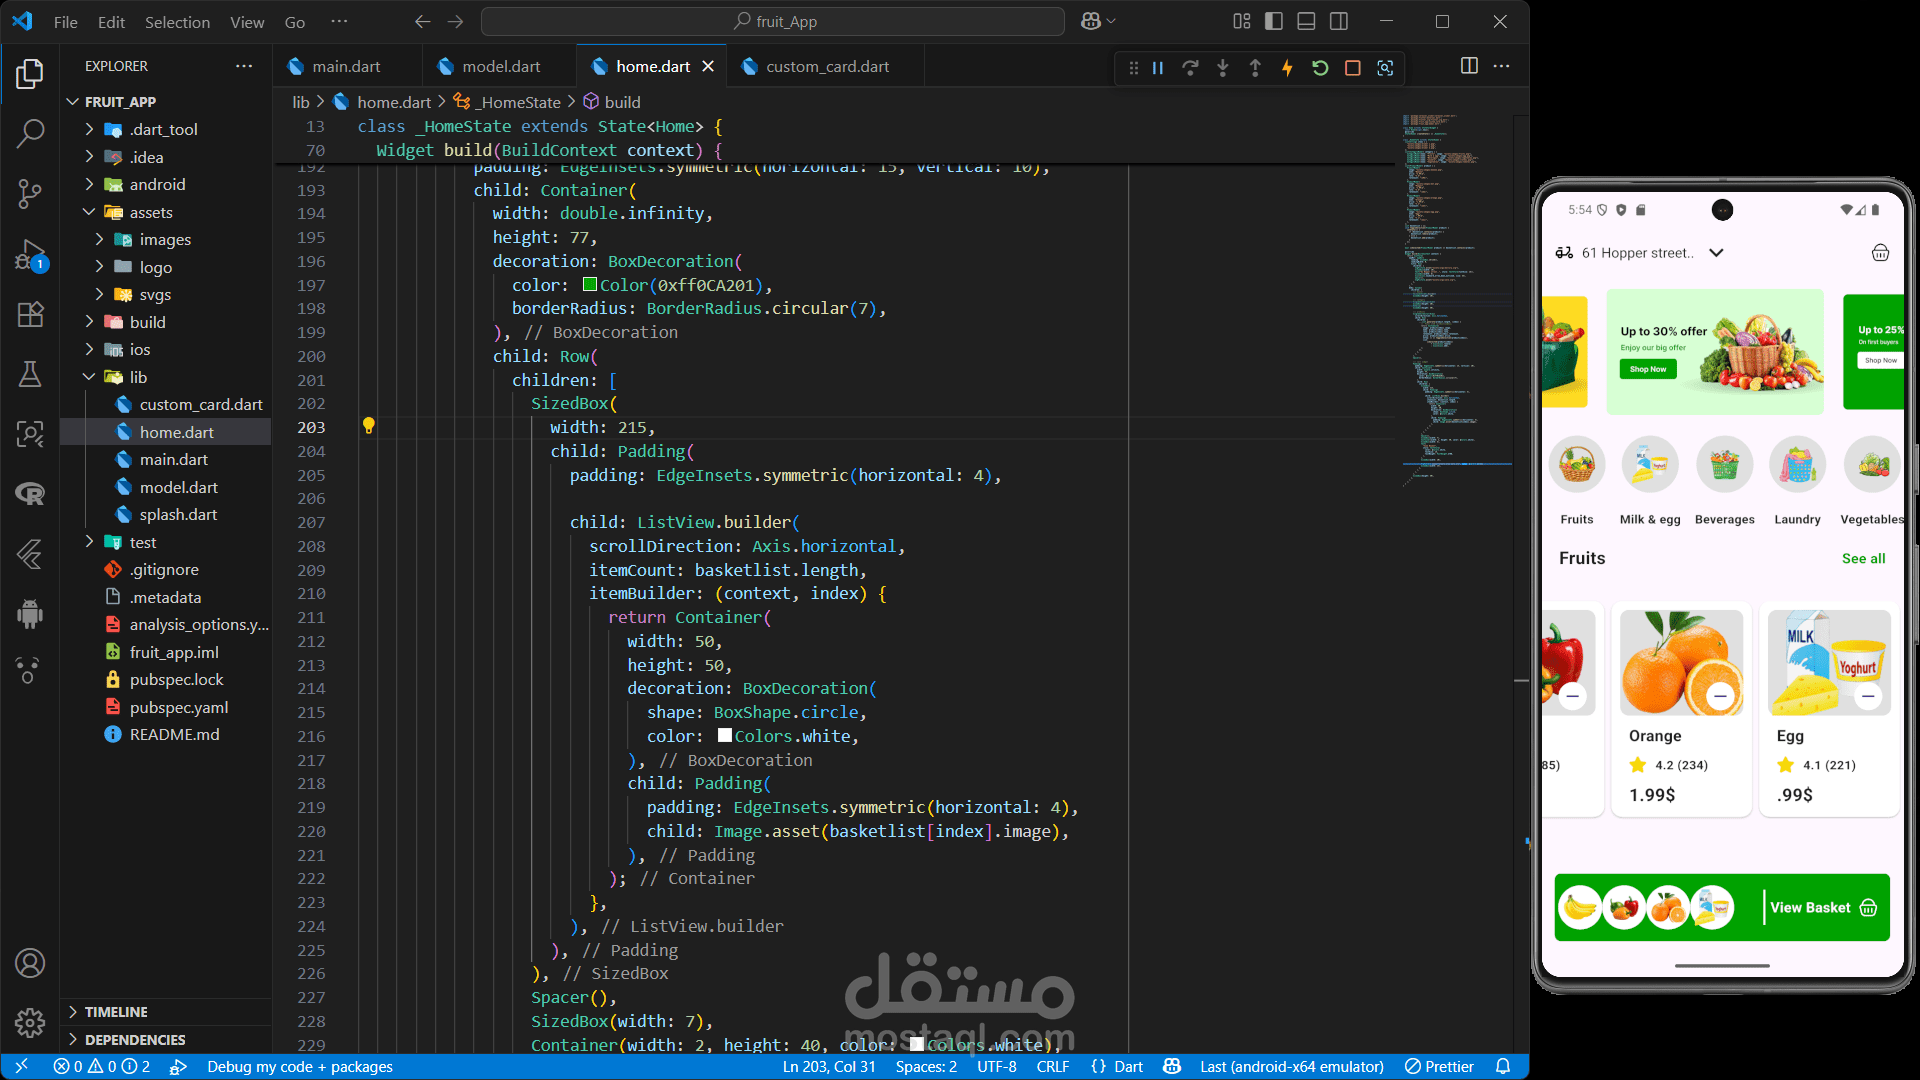1920x1080 pixels.
Task: Pause the debug session
Action: point(1157,68)
